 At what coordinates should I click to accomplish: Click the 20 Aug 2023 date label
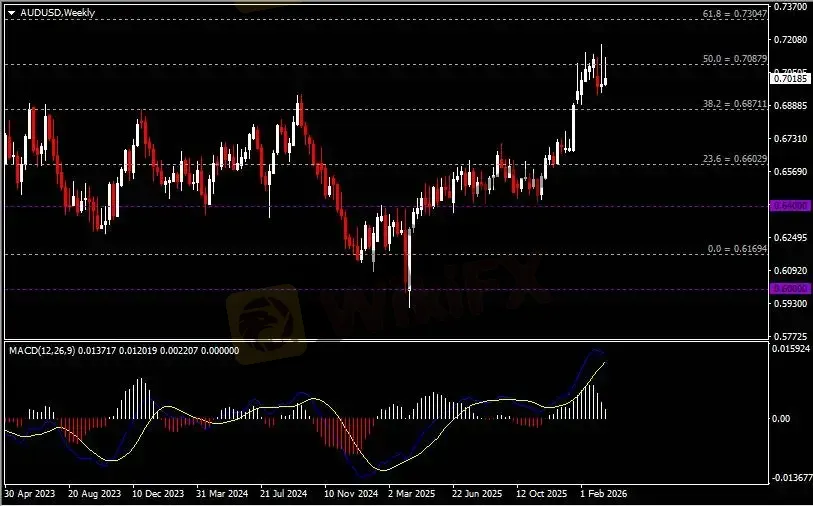tap(94, 494)
